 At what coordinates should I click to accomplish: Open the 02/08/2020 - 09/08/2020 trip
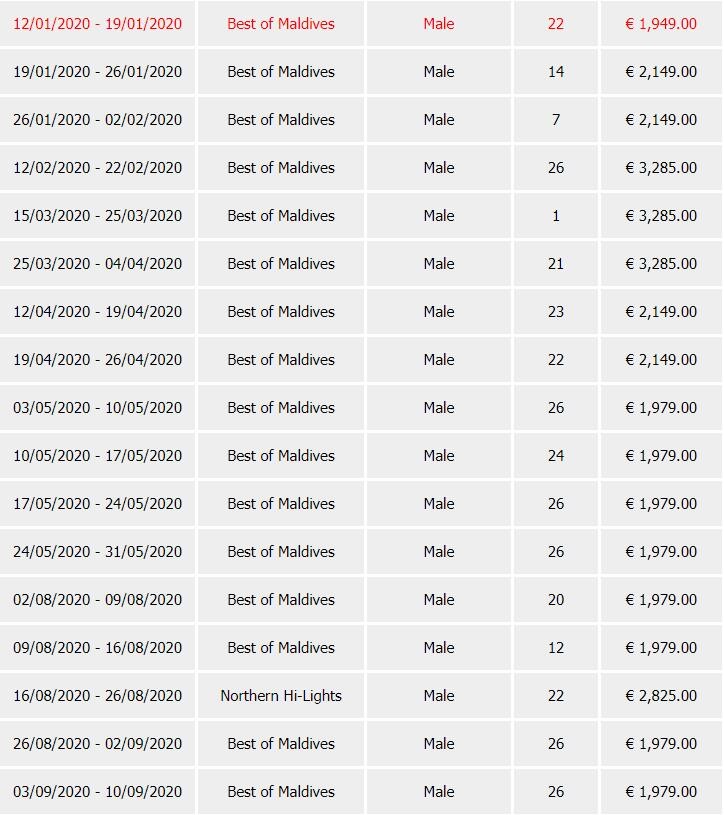(x=98, y=599)
